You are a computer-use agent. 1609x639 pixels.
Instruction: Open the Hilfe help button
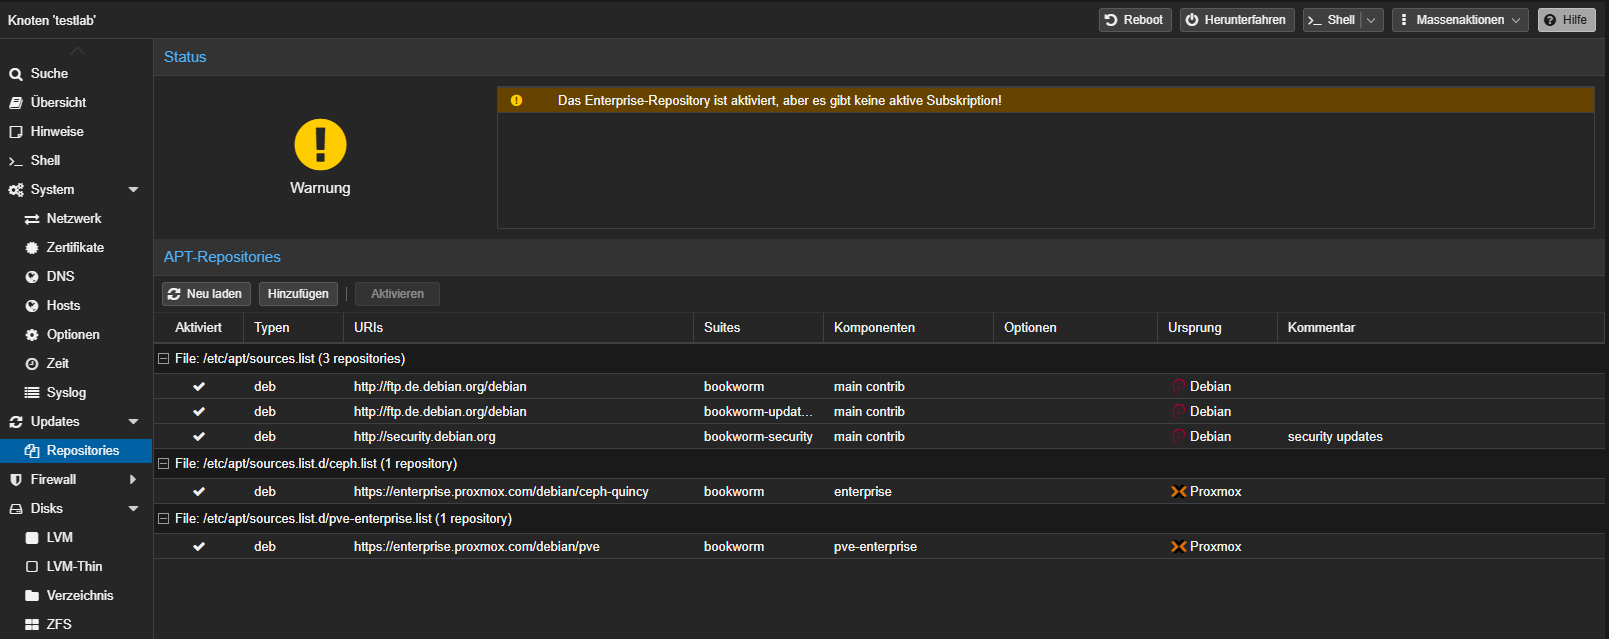[x=1566, y=20]
